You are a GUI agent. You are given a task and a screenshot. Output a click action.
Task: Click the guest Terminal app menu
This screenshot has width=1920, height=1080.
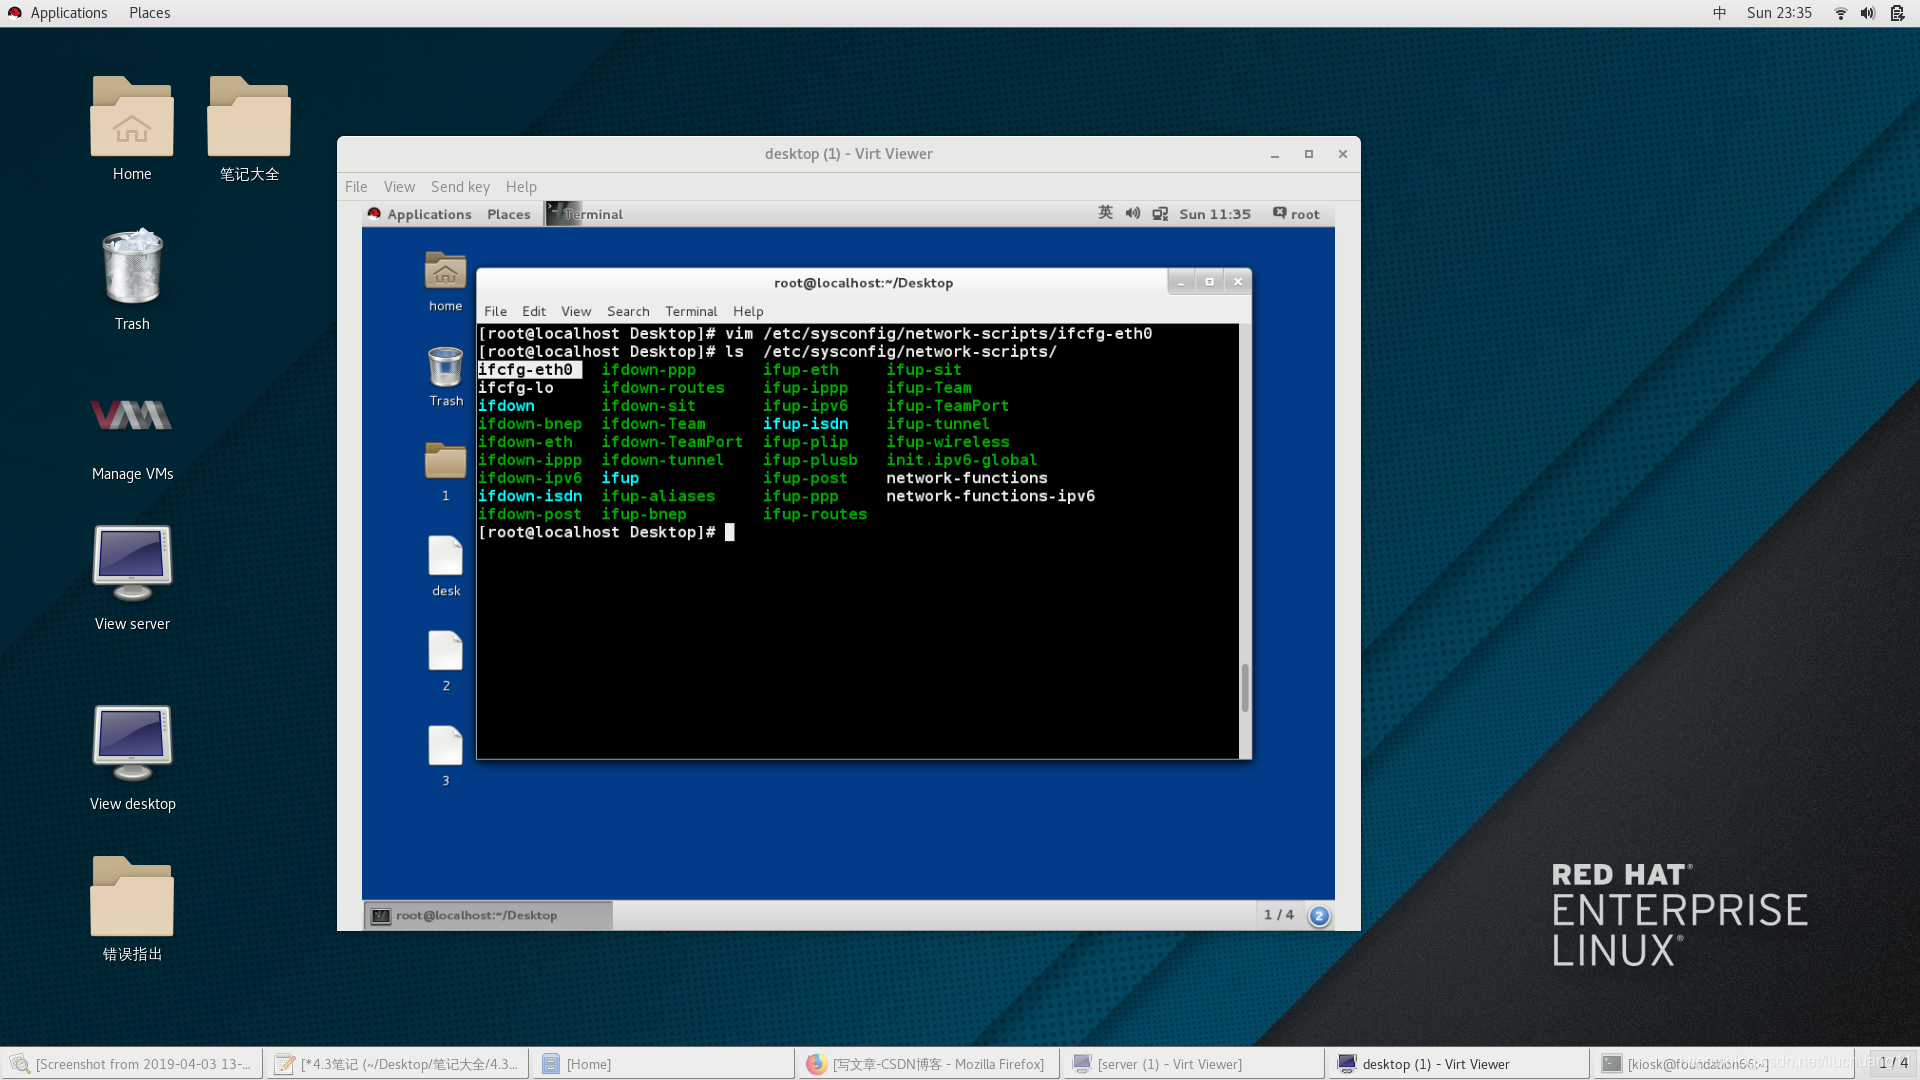tap(585, 214)
